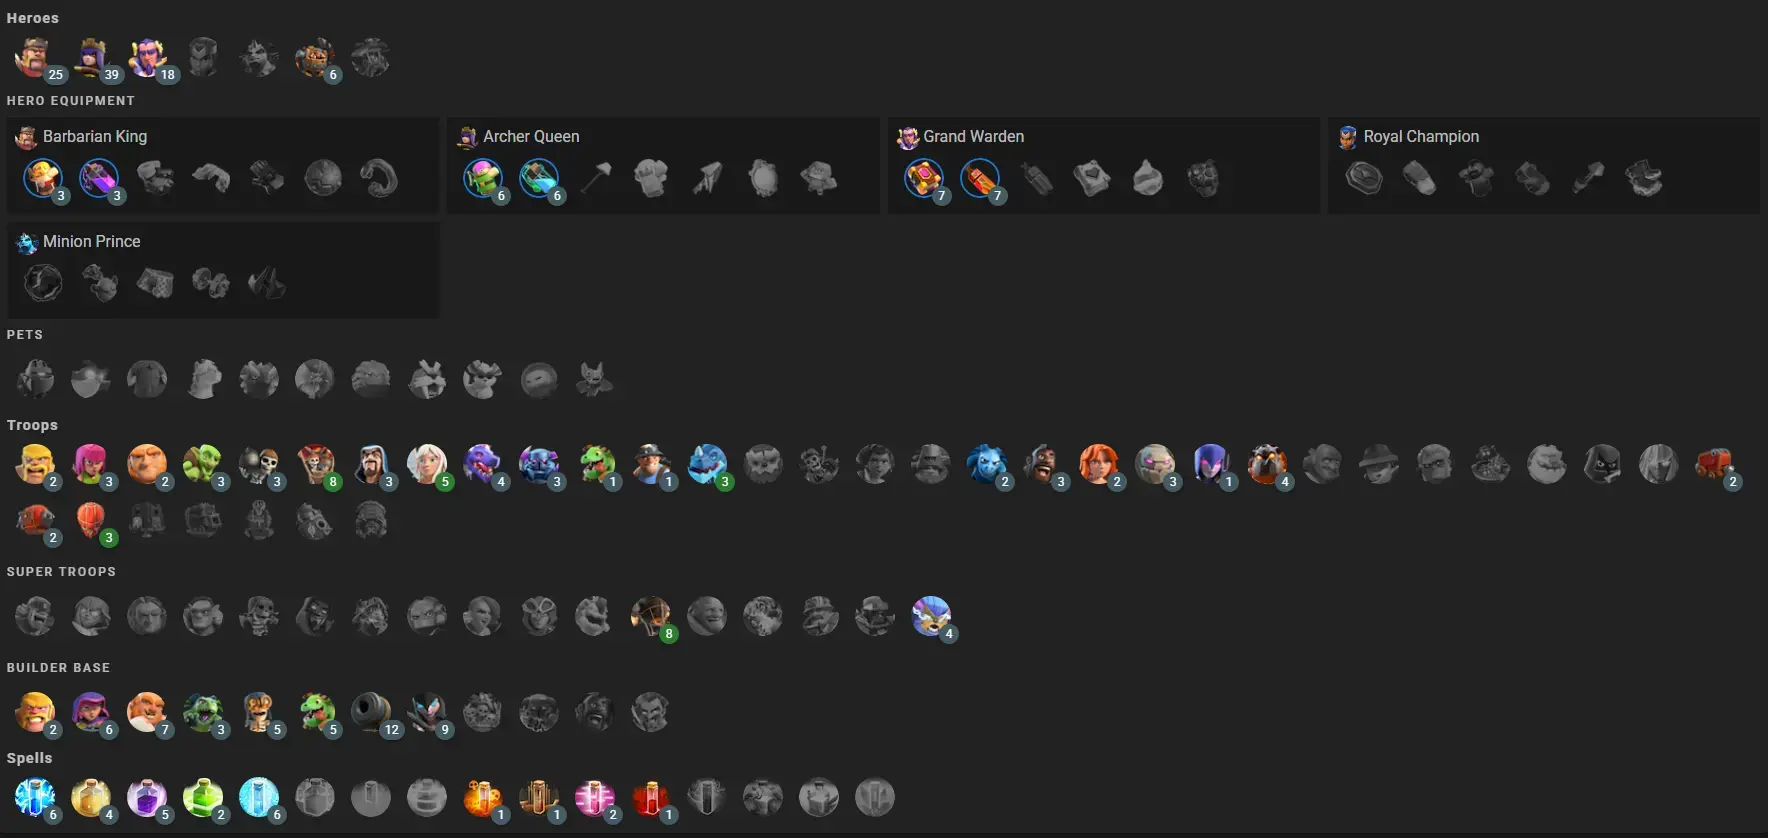Select the Archer Puppet equipment under Archer Queen

pos(483,178)
